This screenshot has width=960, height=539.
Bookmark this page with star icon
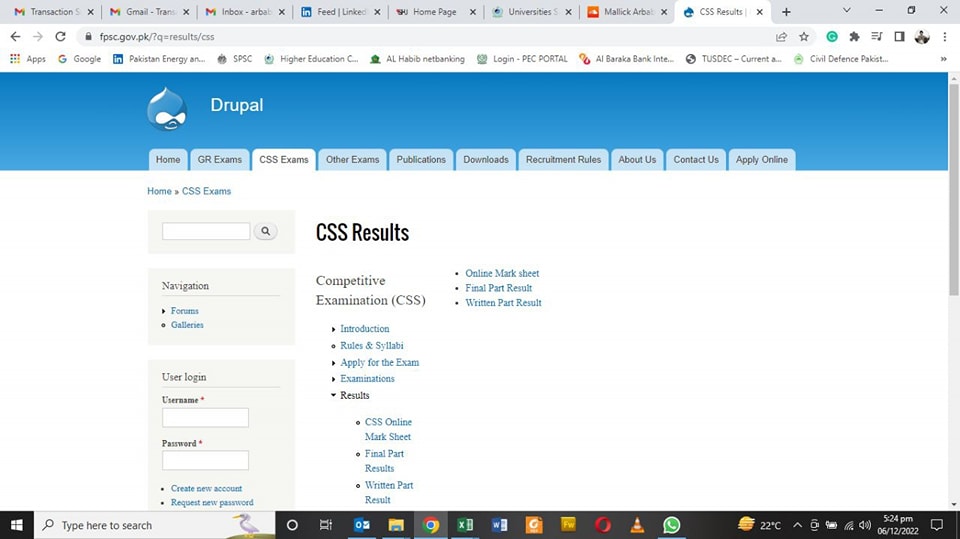tap(804, 37)
